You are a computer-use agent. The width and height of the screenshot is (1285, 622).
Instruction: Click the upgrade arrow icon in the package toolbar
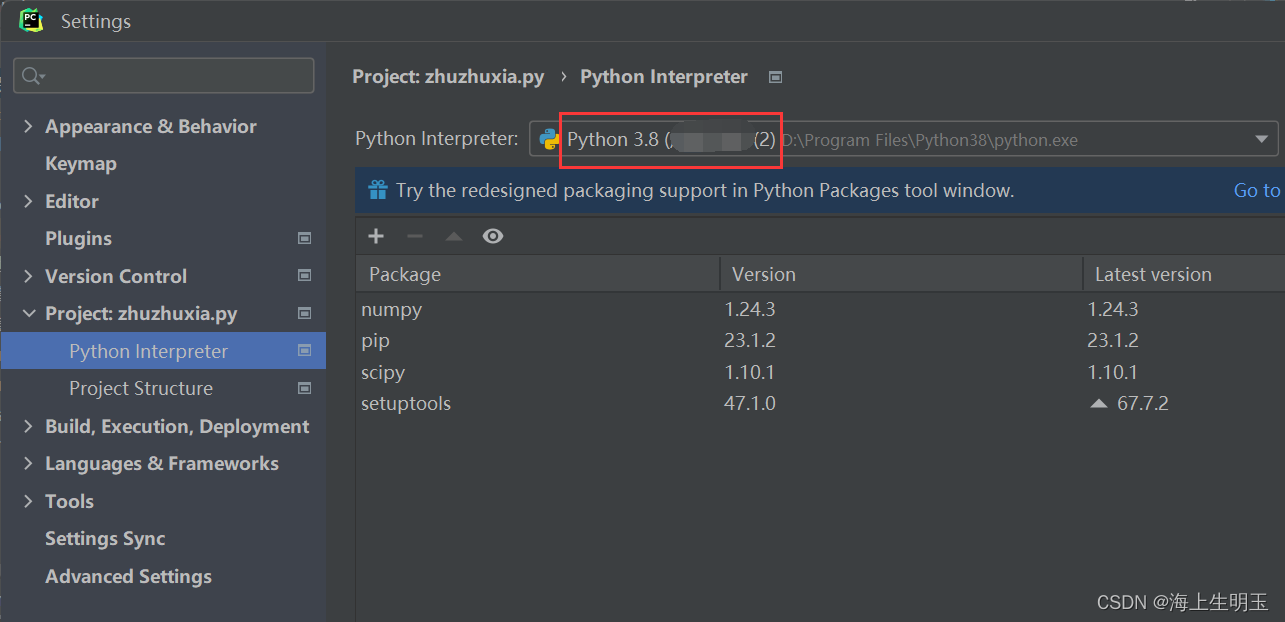tap(454, 237)
